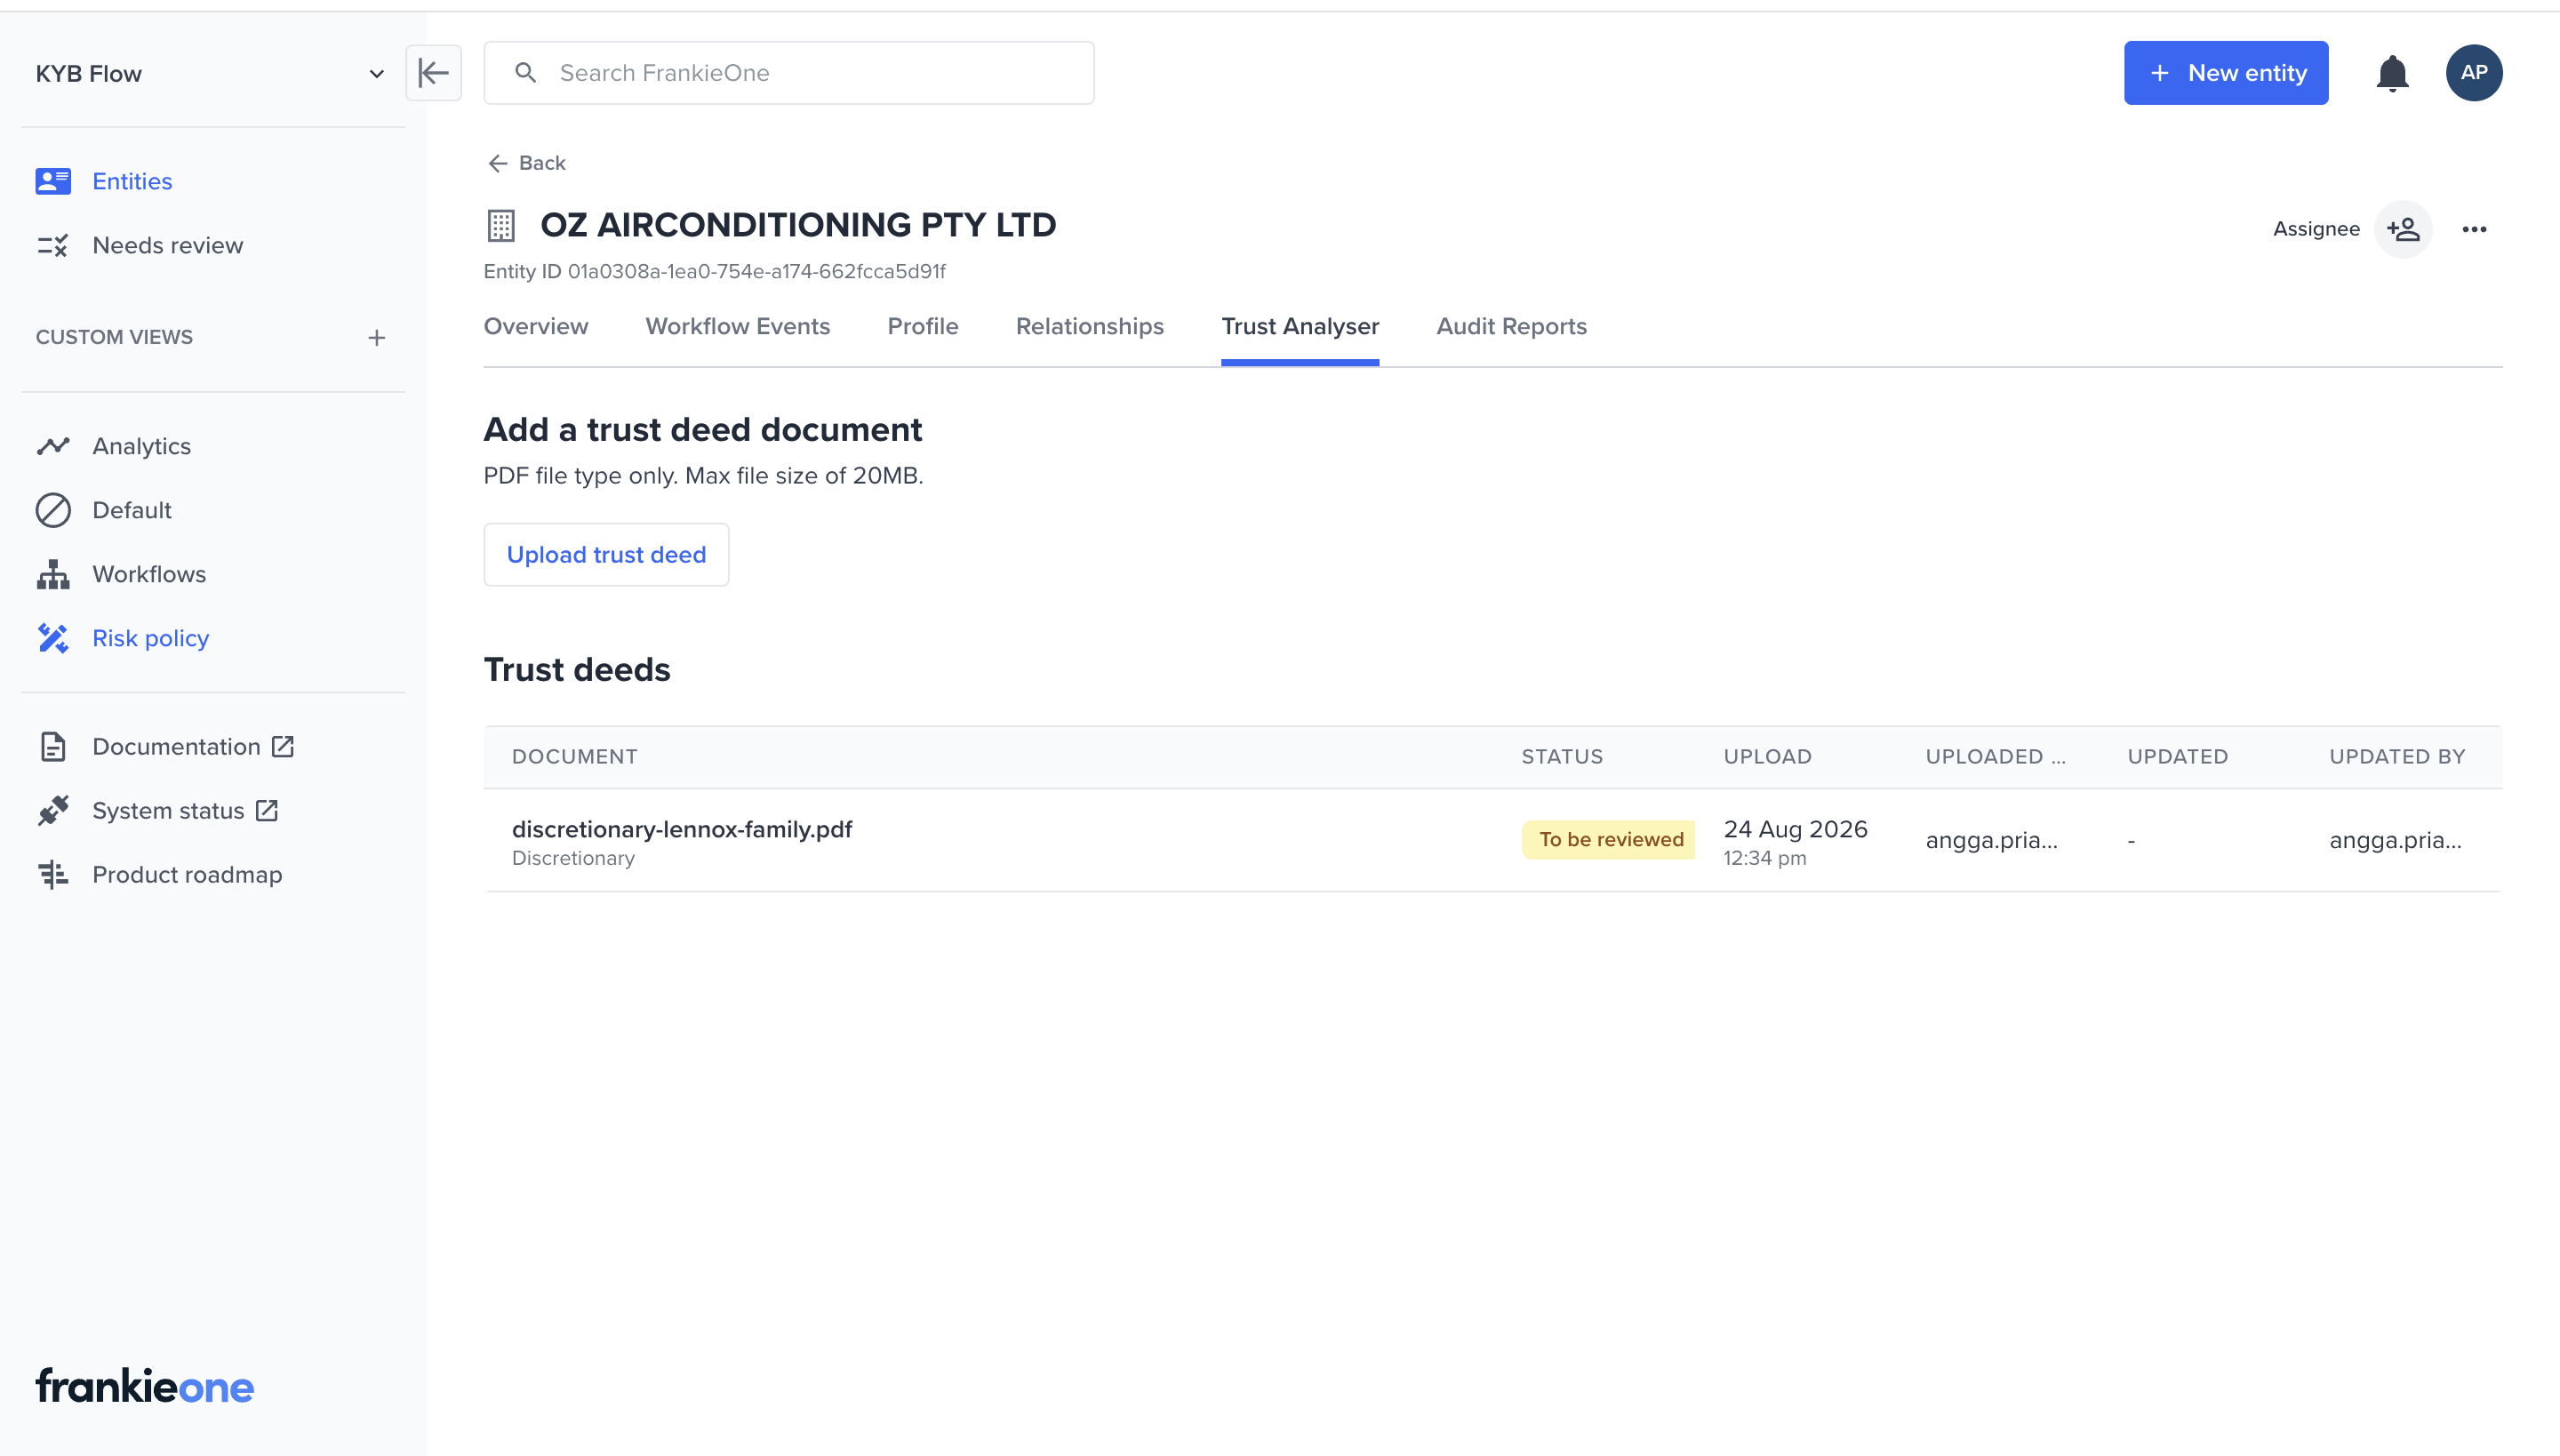Viewport: 2560px width, 1456px height.
Task: Click the Documentation page icon
Action: click(53, 747)
